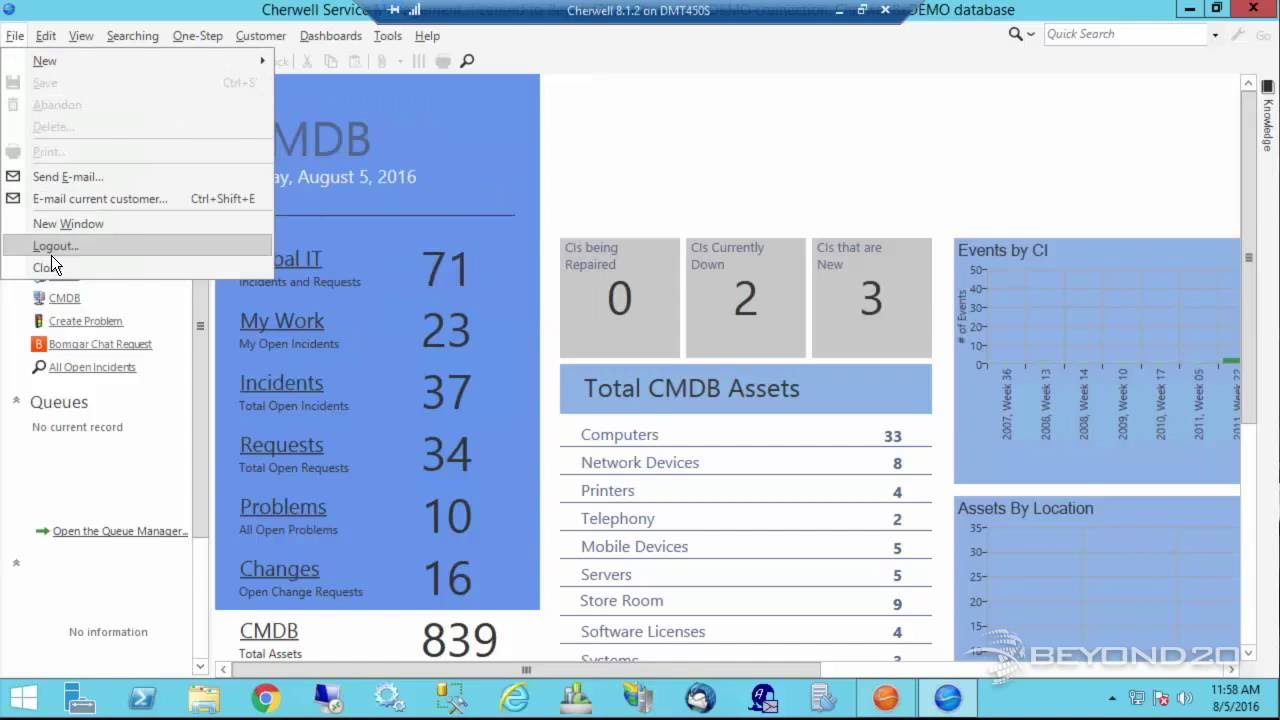Open Internet Explorer from the taskbar
The width and height of the screenshot is (1280, 720).
[x=514, y=698]
